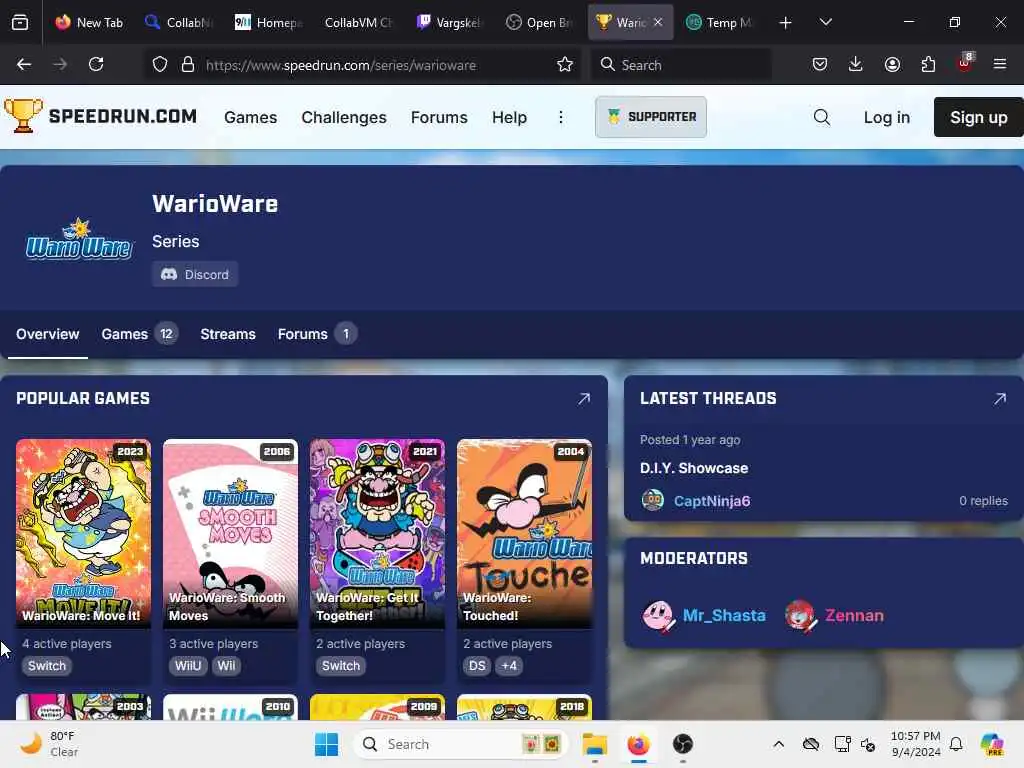This screenshot has height=768, width=1024.
Task: Switch to the Temp M tab
Action: click(x=720, y=22)
